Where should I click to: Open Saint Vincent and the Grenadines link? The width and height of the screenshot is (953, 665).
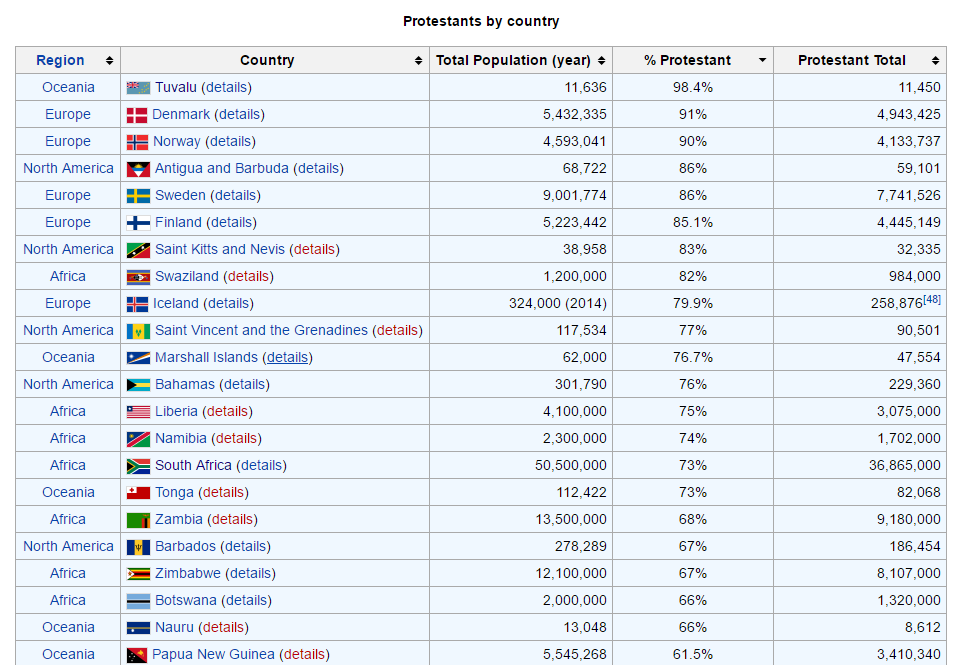[x=261, y=331]
